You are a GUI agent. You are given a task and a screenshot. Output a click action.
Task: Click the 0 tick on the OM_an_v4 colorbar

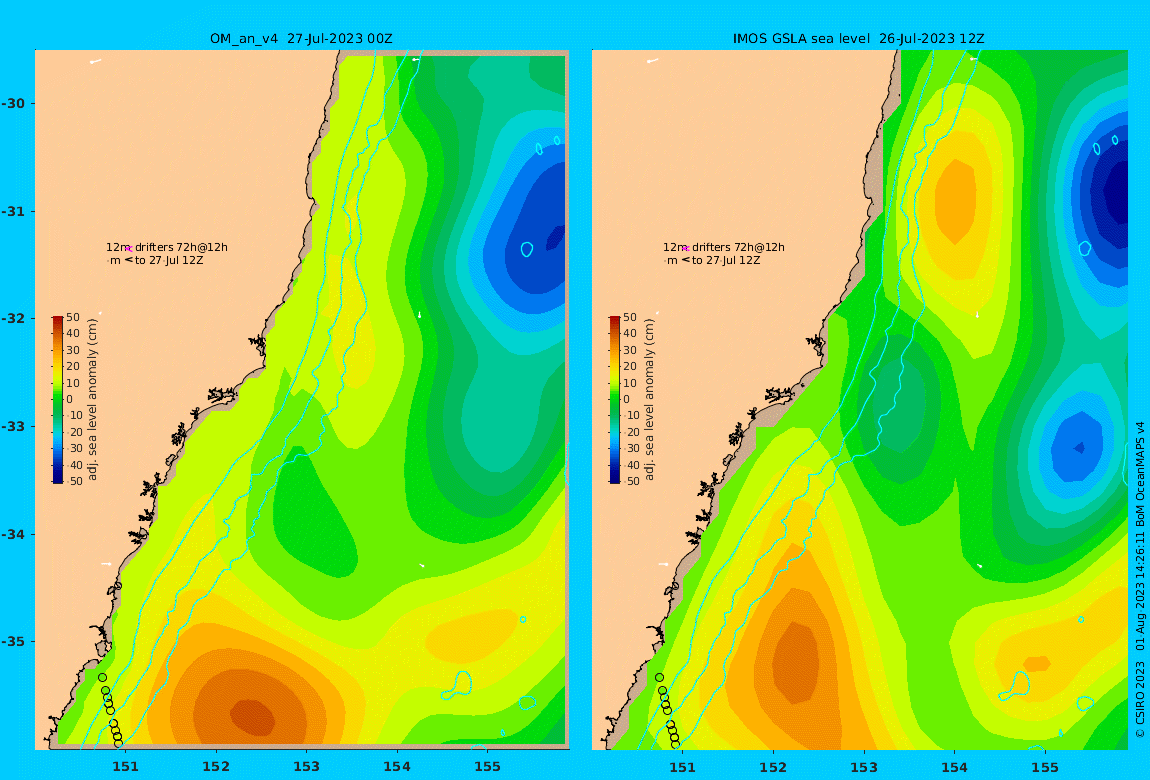70,400
